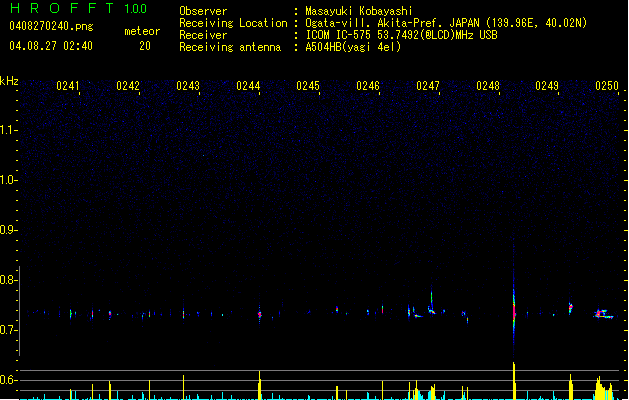Click the 0241 time marker
This screenshot has height=400, width=629.
[x=68, y=86]
